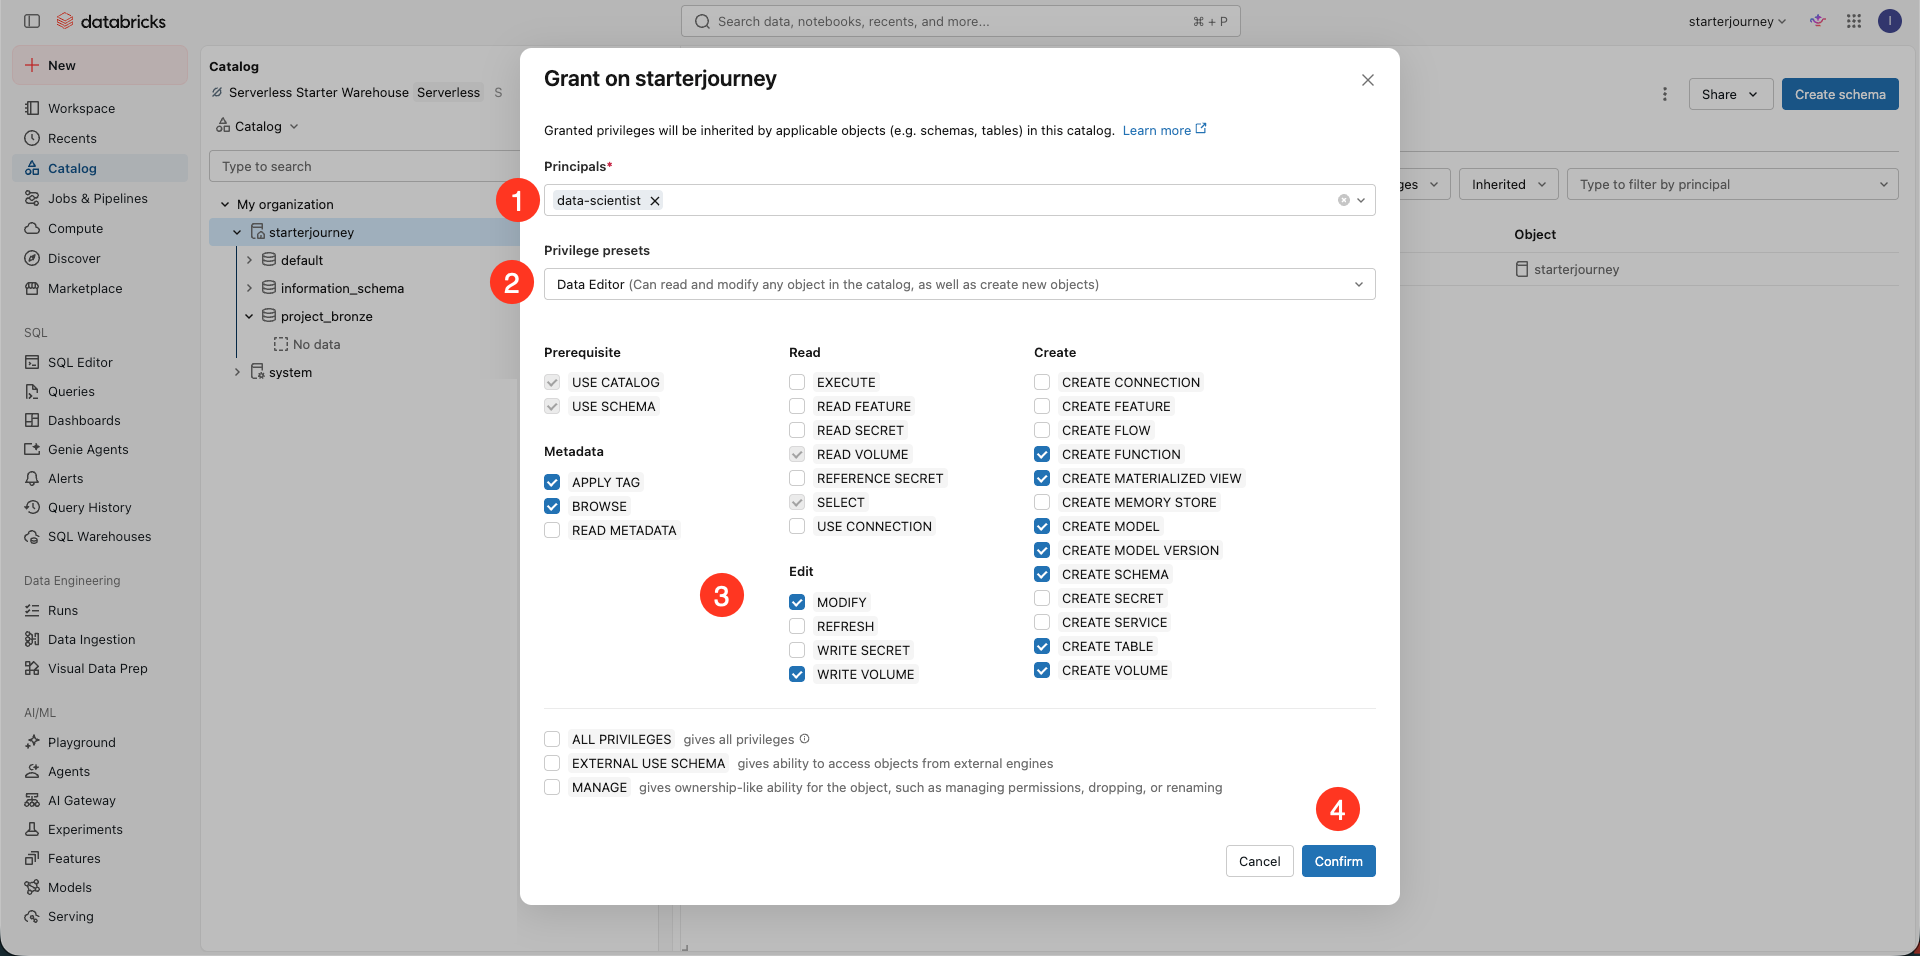Image resolution: width=1920 pixels, height=956 pixels.
Task: Select the Catalog sidebar item
Action: [x=100, y=168]
